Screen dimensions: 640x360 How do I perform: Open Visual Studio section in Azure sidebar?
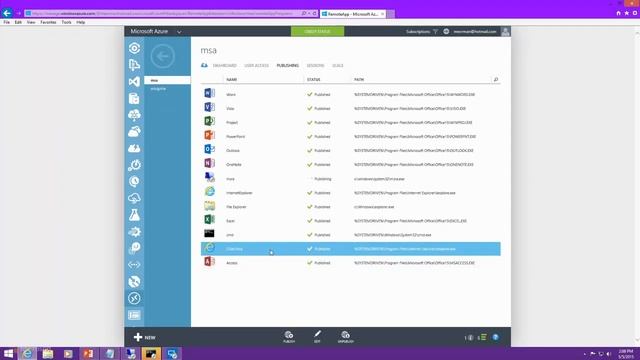point(134,82)
